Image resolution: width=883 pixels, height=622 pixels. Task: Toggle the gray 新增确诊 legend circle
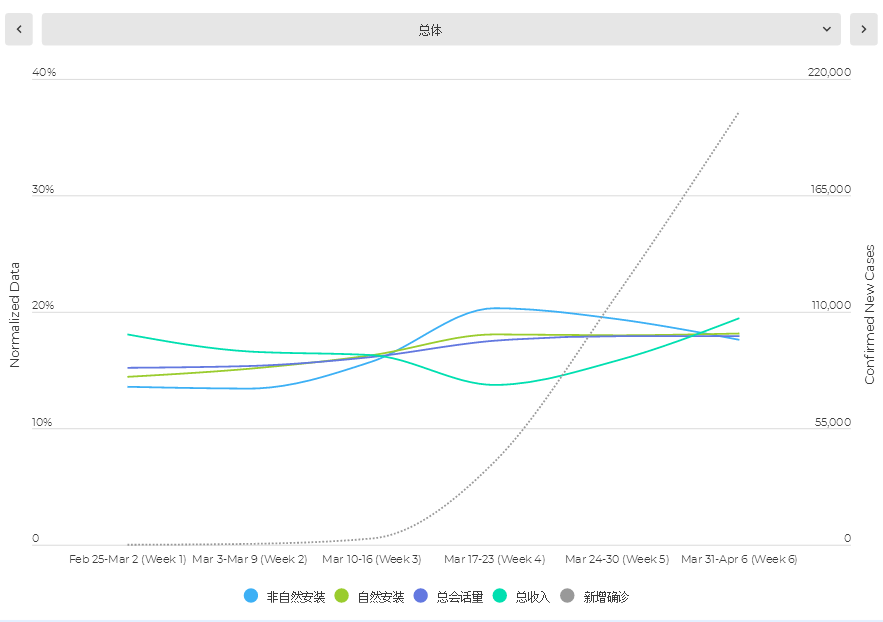click(568, 596)
